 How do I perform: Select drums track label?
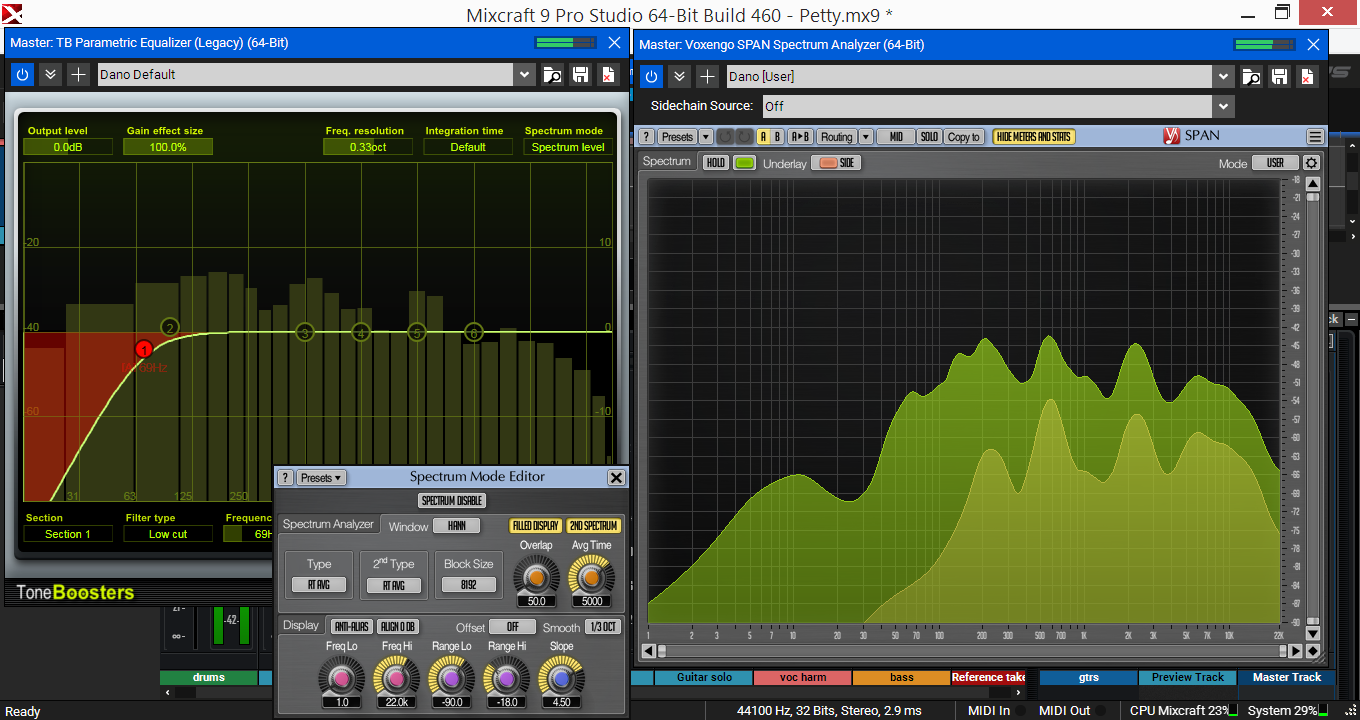209,678
